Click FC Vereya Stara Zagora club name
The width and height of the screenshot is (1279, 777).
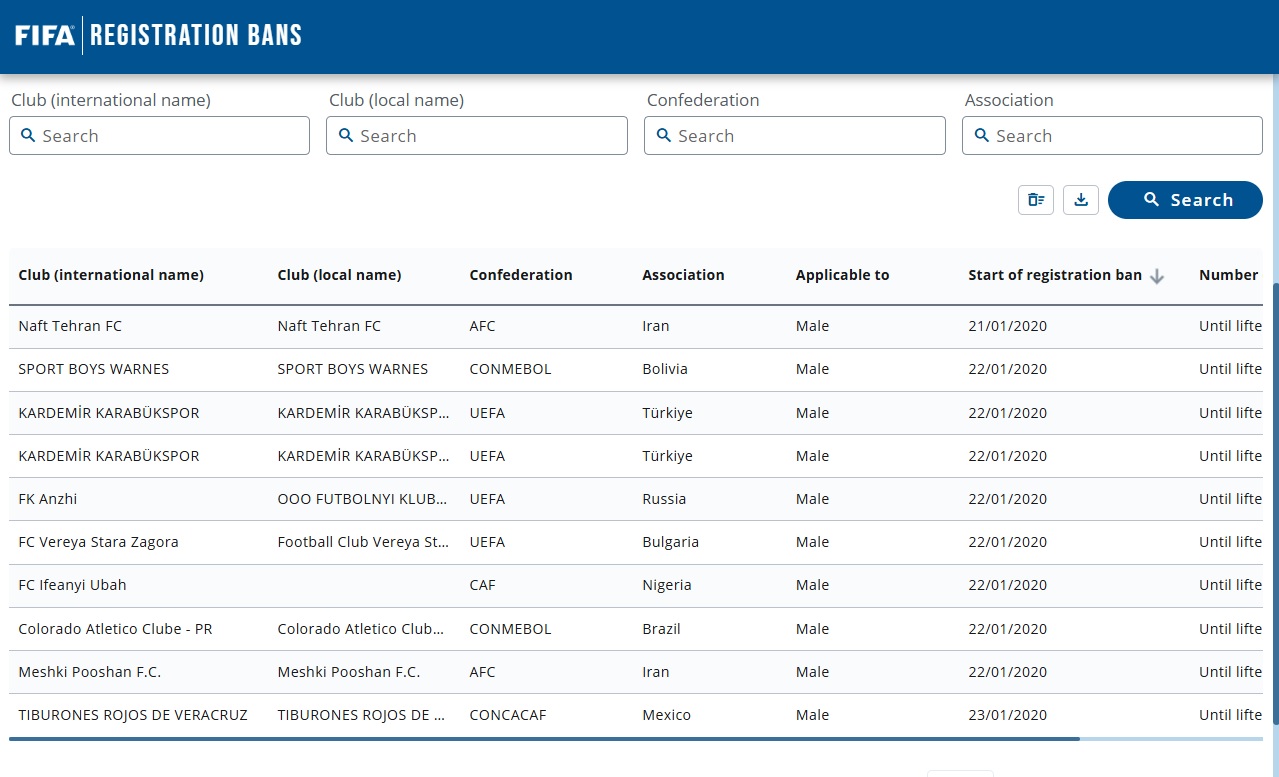click(98, 542)
